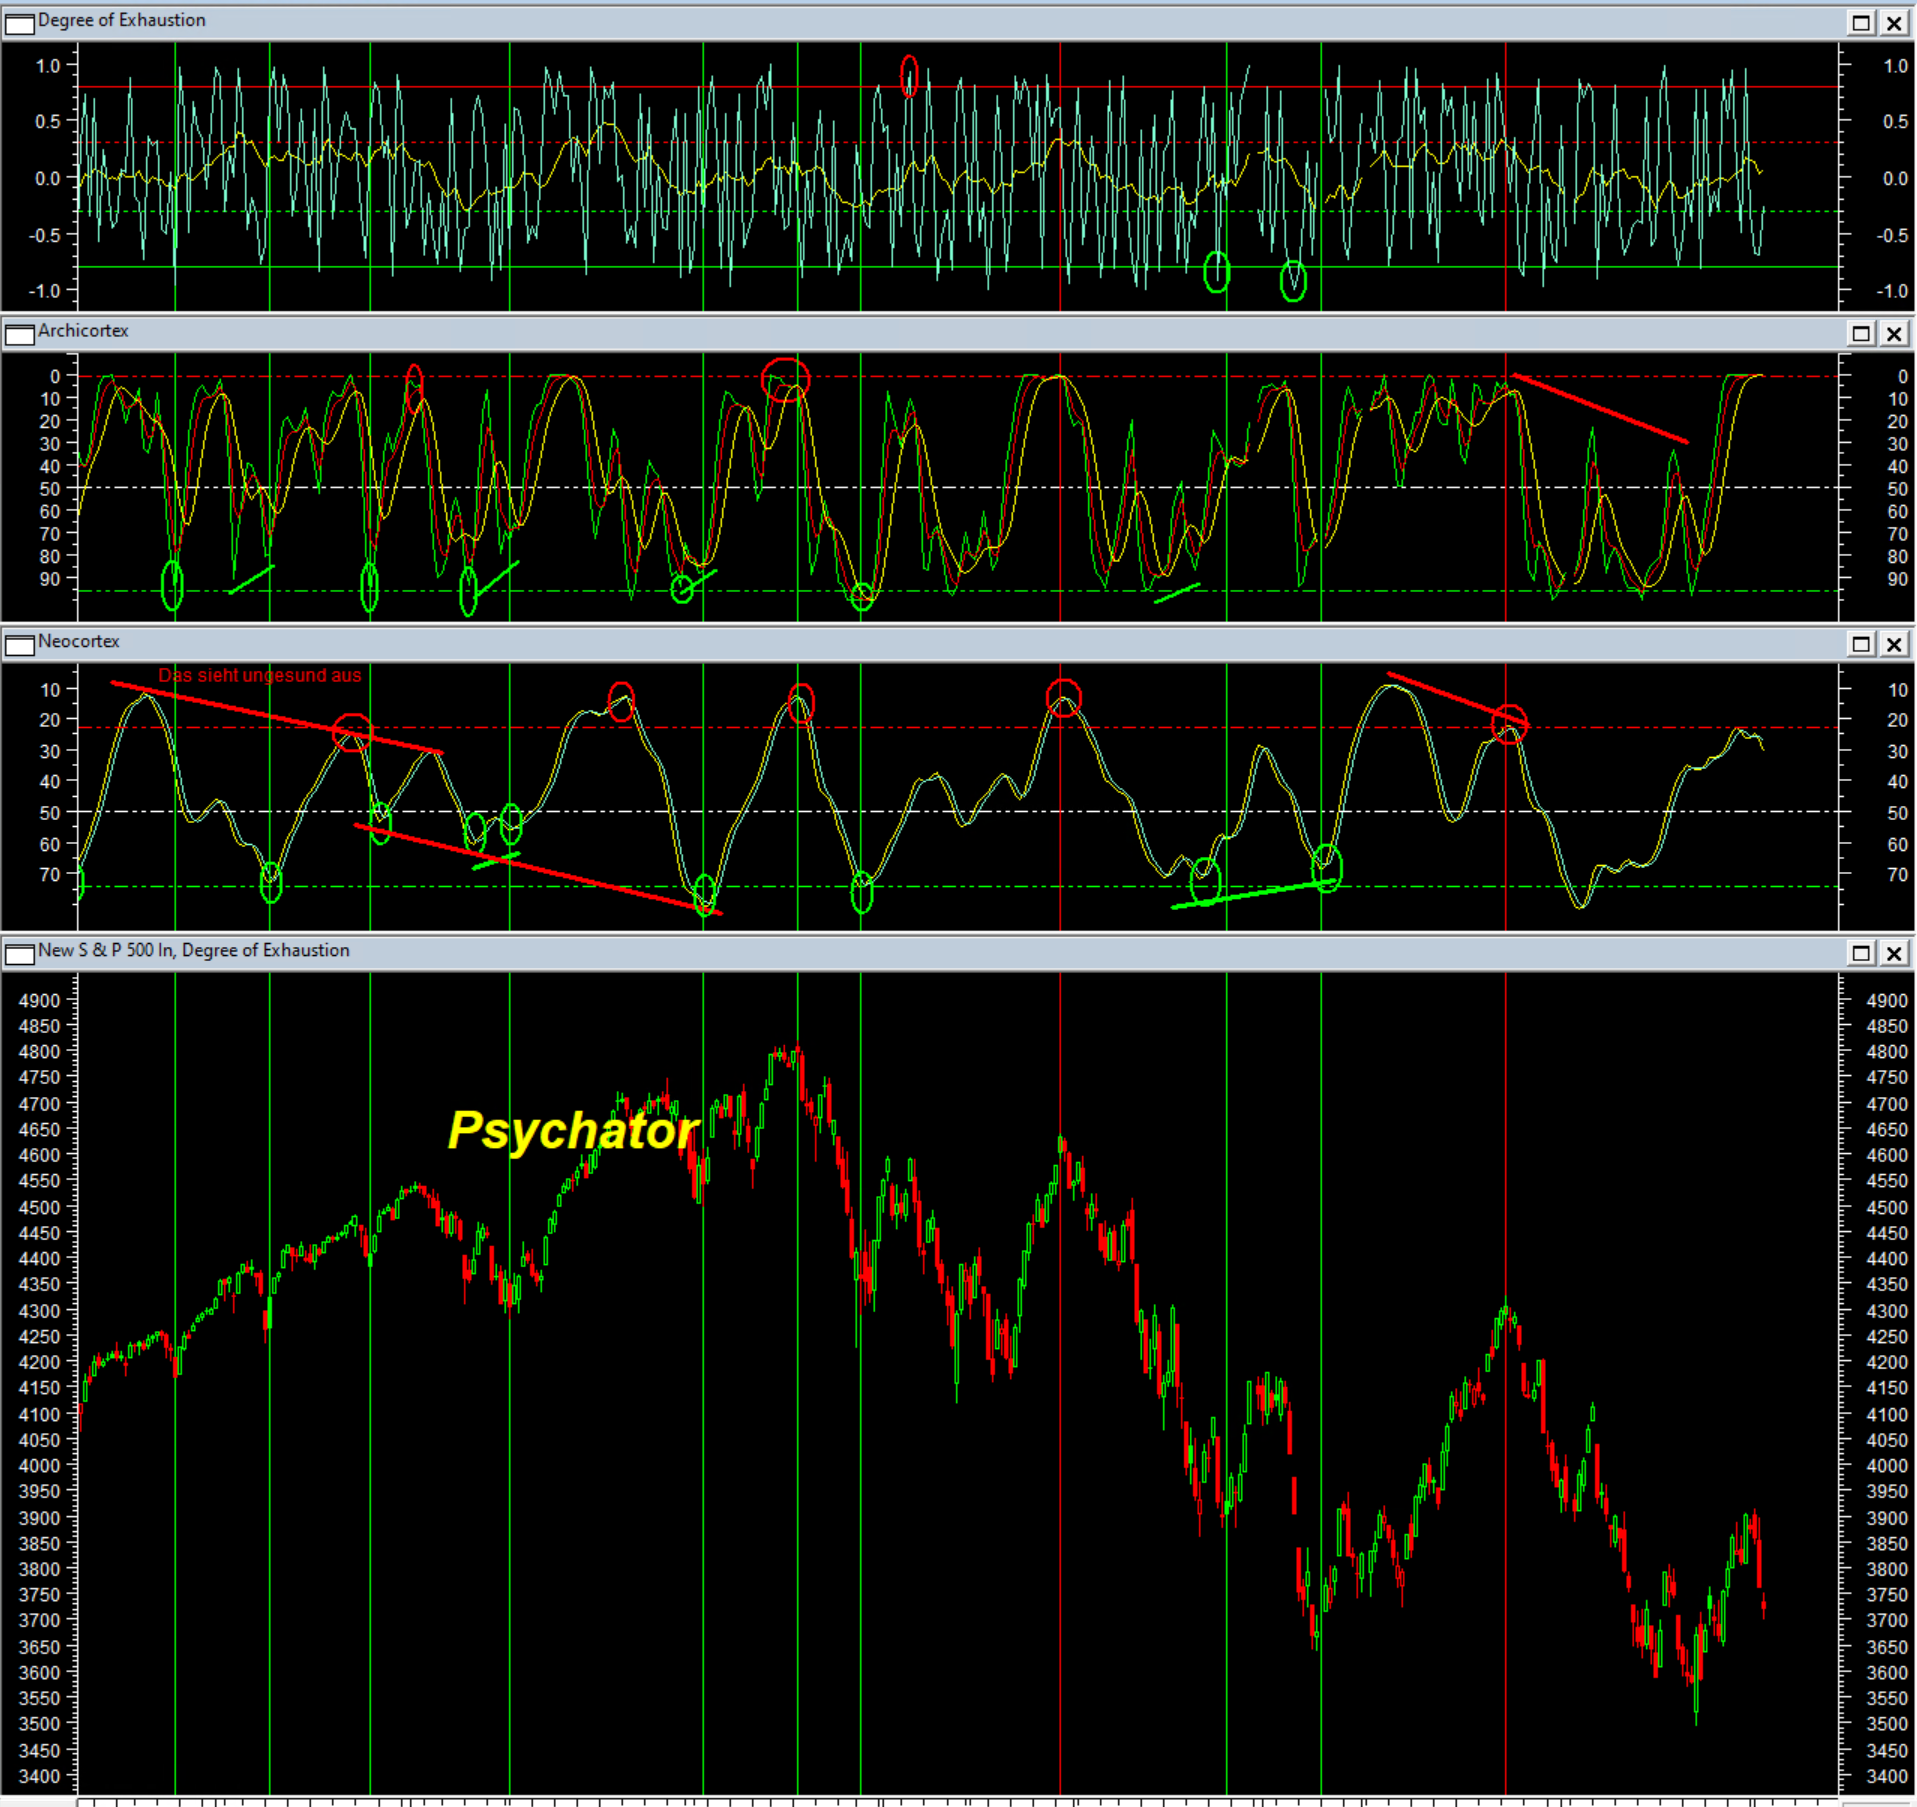
Task: Select the Degree of Exhaustion title text
Action: point(121,20)
